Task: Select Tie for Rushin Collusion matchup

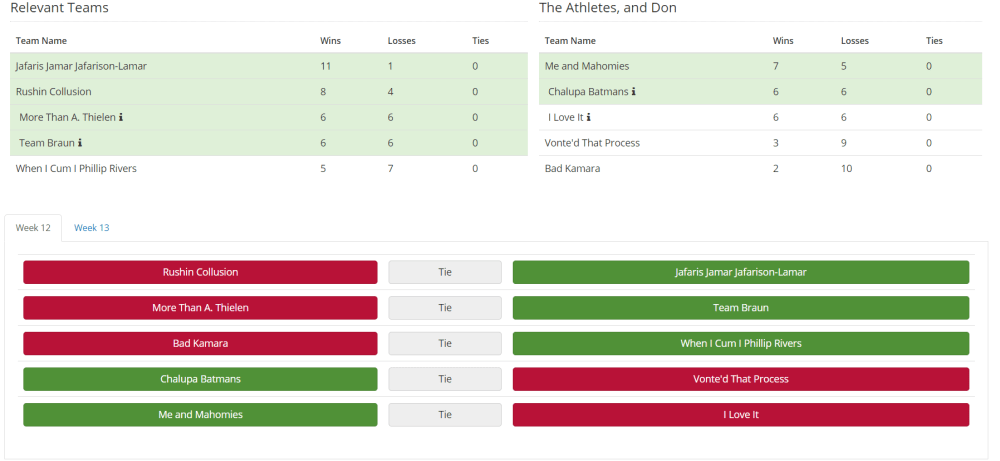Action: coord(445,272)
